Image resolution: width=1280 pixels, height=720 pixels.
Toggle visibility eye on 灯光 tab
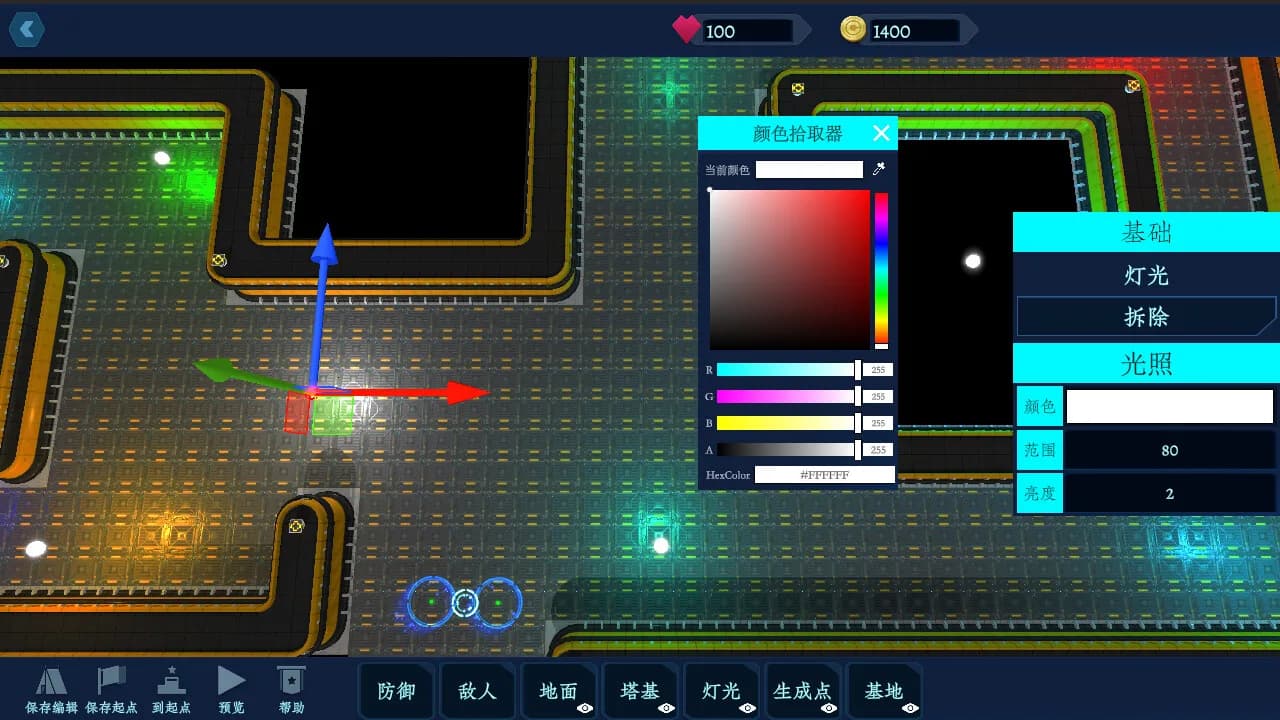pos(747,708)
